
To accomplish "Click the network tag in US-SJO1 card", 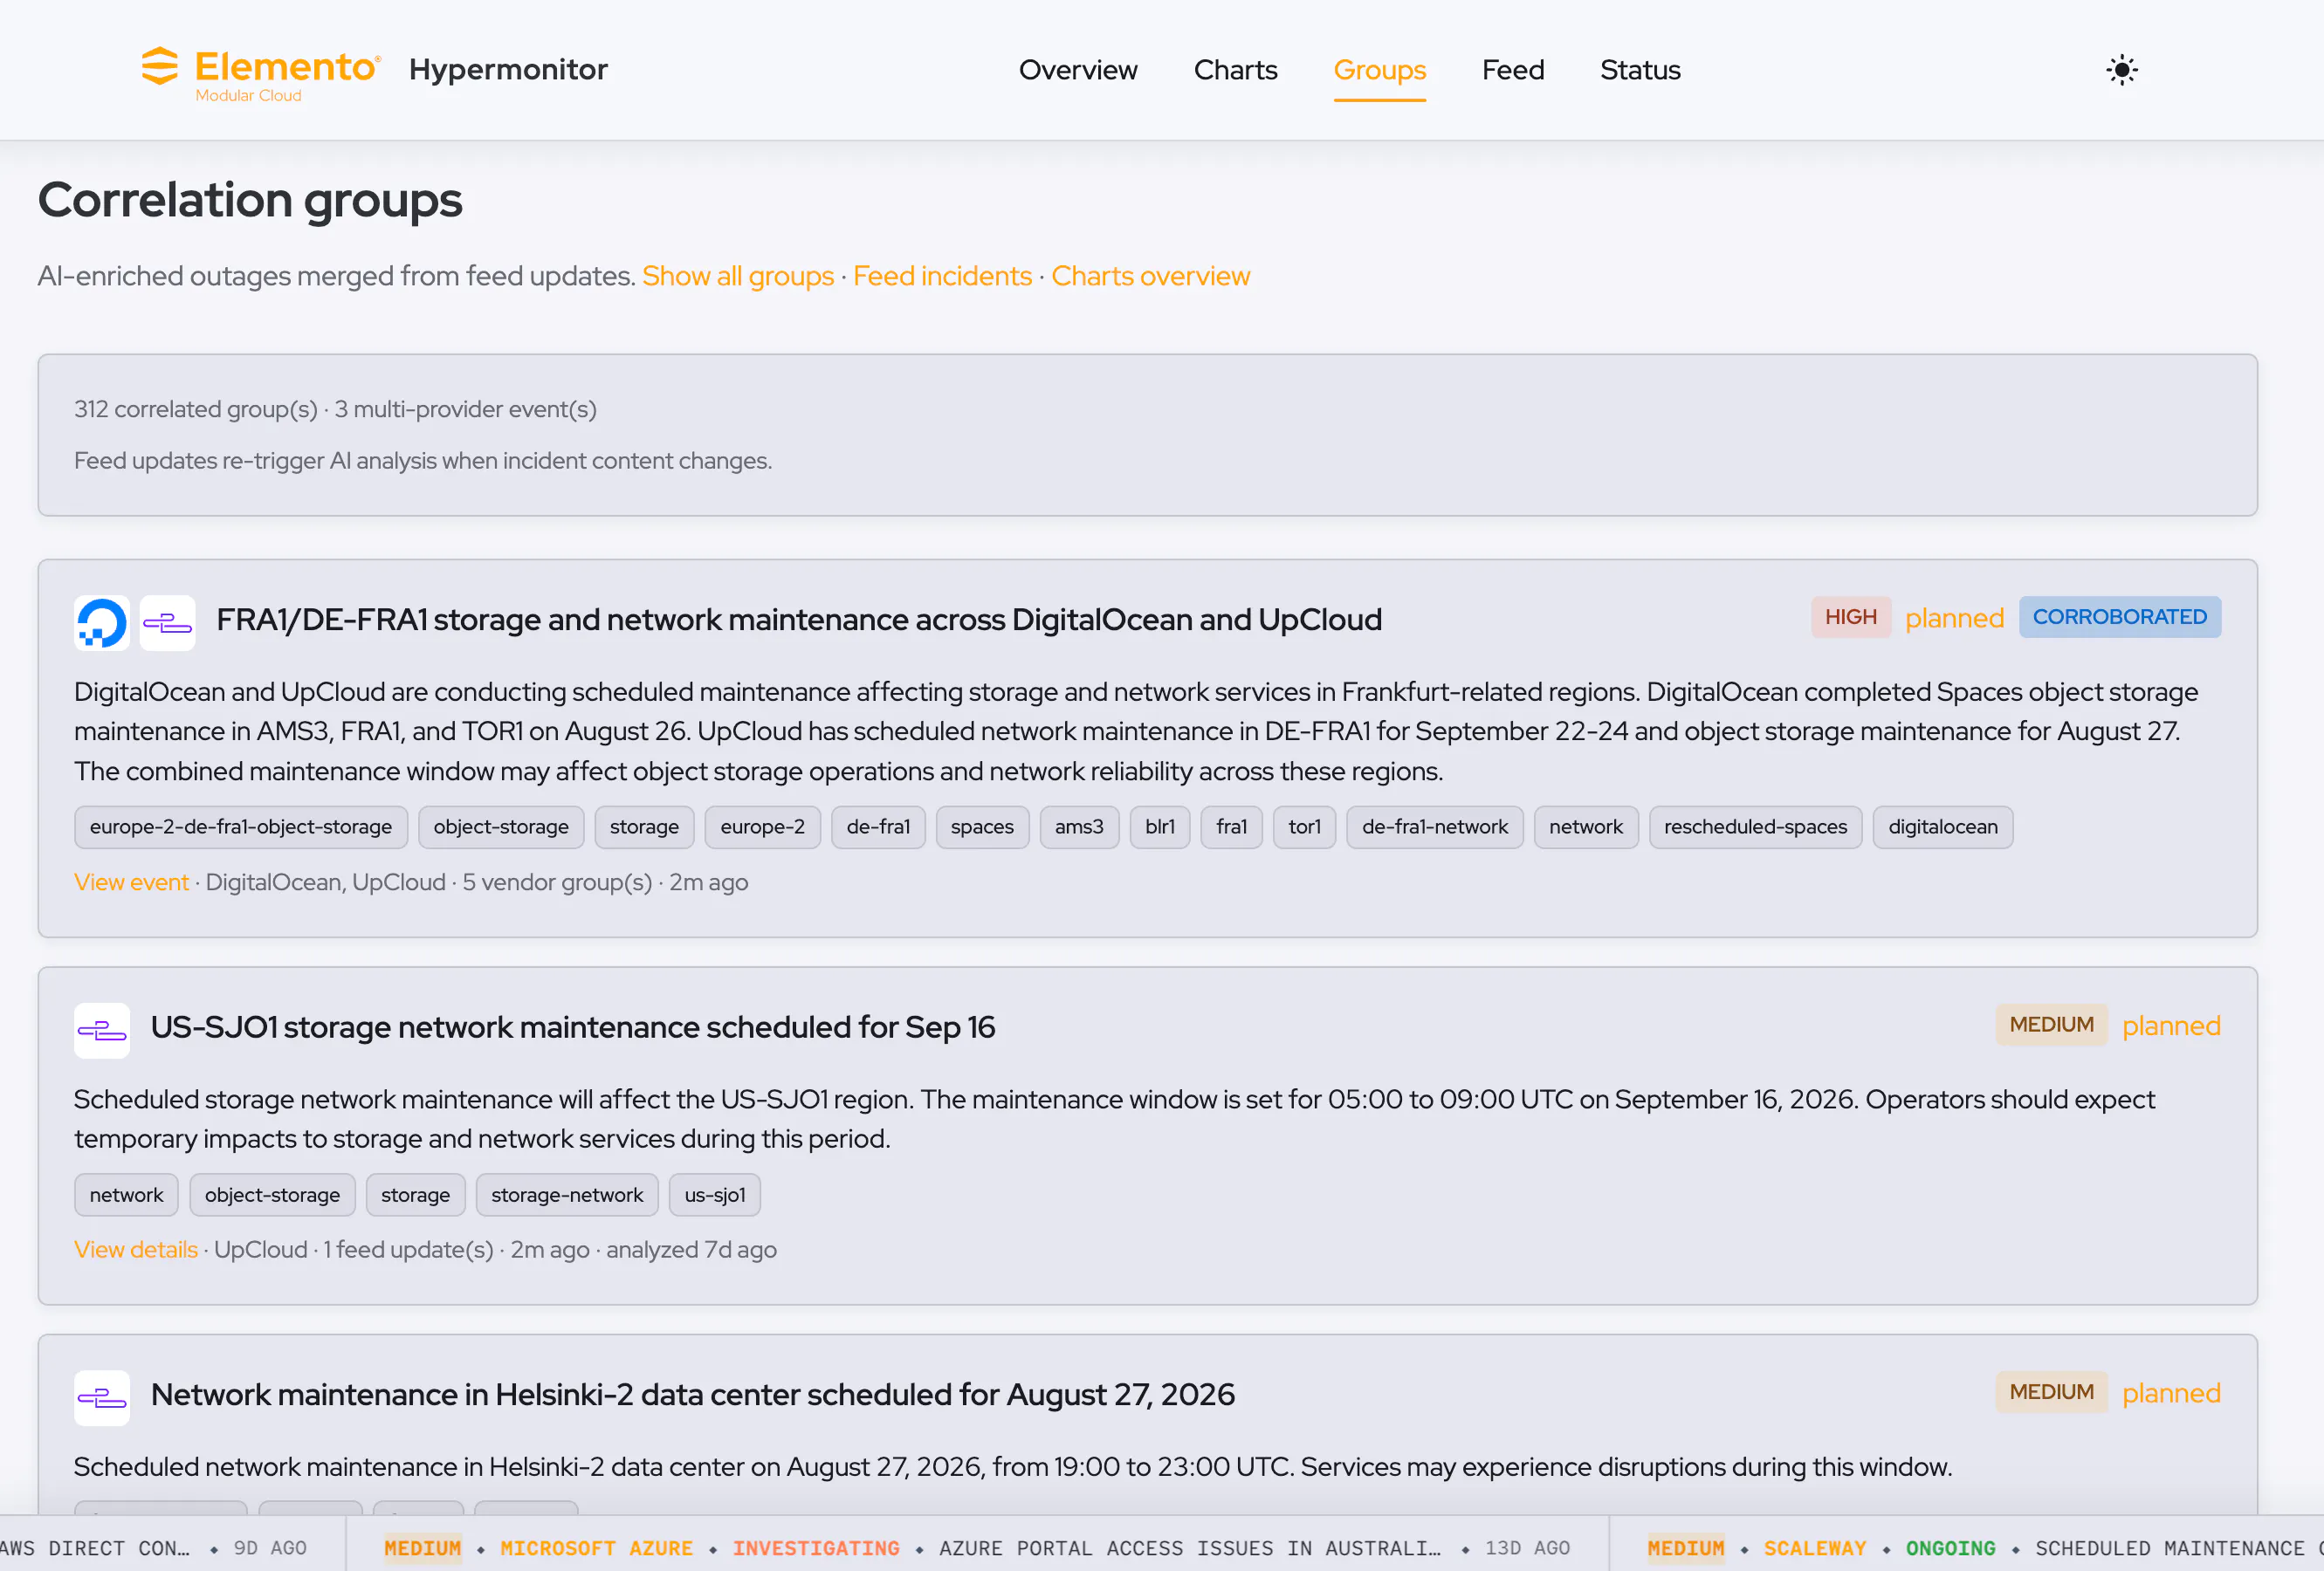I will tap(126, 1195).
